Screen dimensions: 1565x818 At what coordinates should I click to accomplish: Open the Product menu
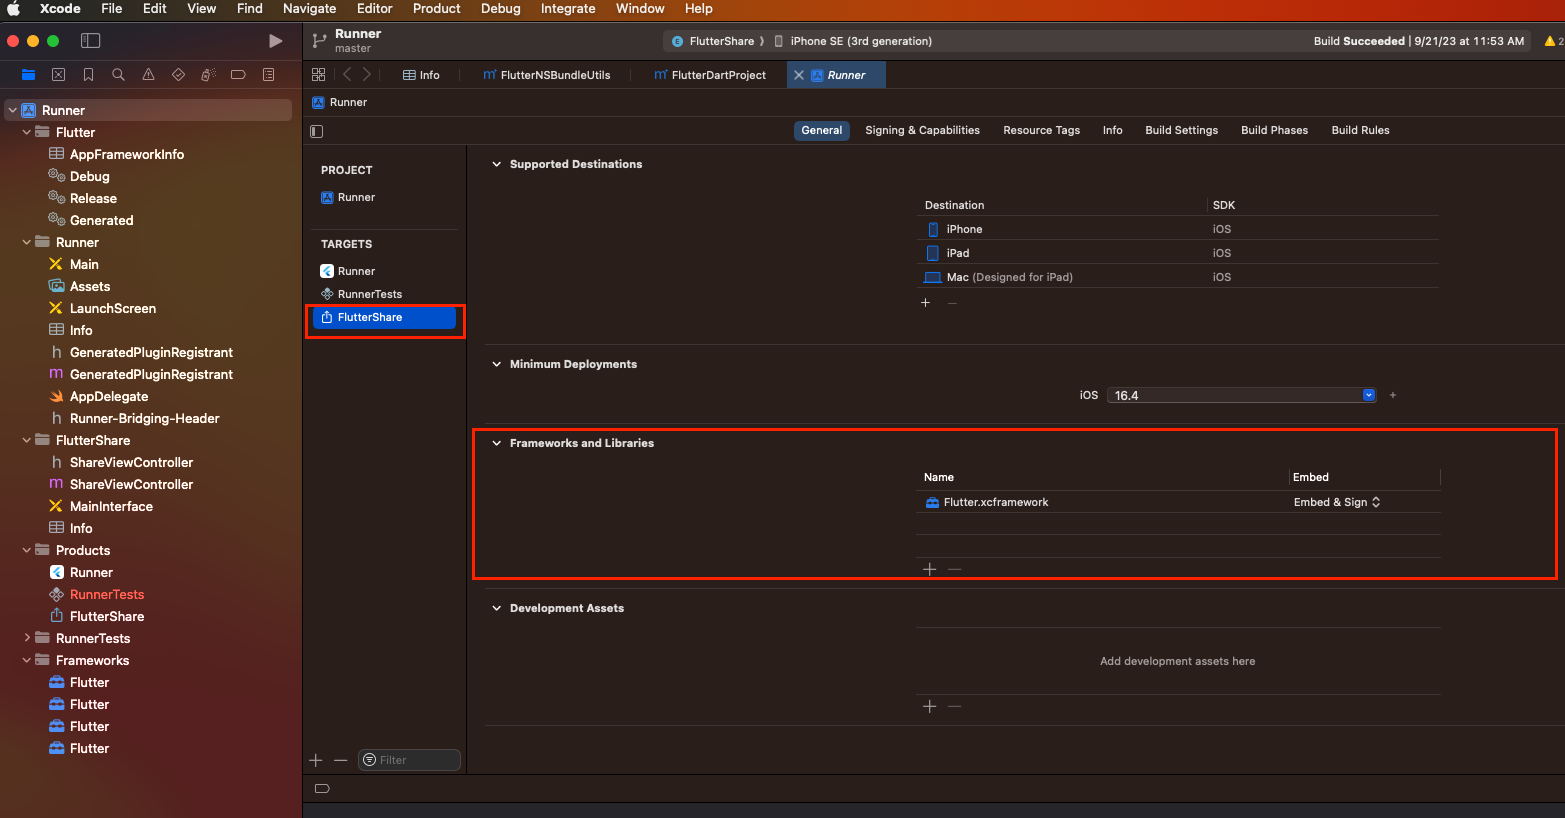click(436, 9)
